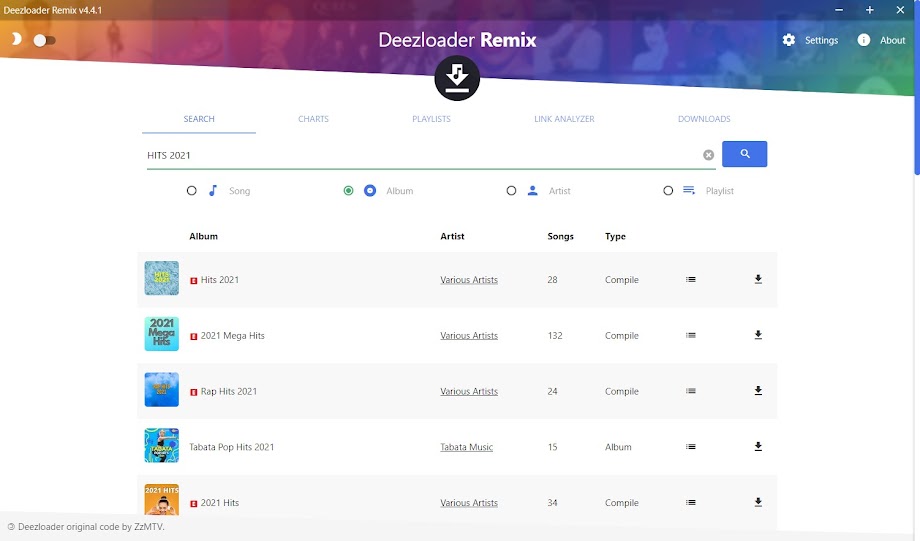Viewport: 920px width, 541px height.
Task: Open Various Artists link for Rap Hits 2021
Action: point(469,391)
